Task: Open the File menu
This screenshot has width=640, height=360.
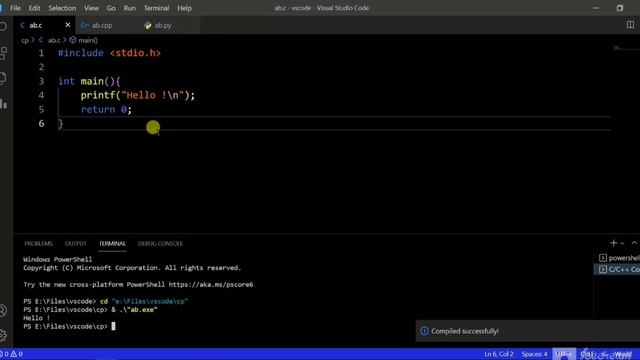Action: (x=16, y=8)
